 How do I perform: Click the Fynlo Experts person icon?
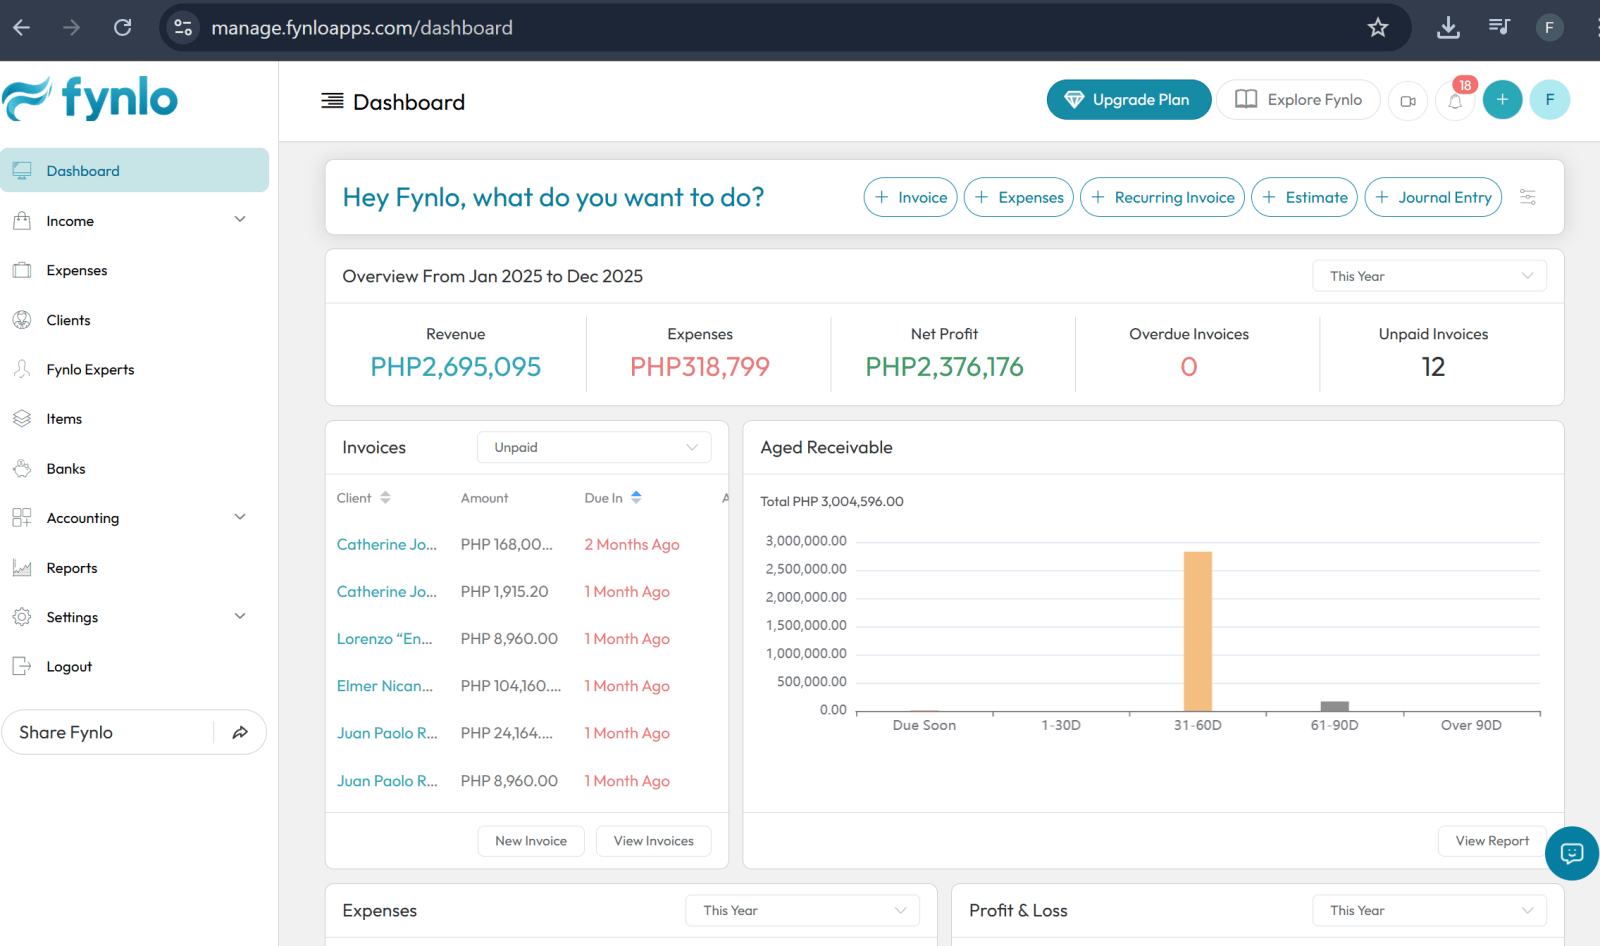point(22,369)
